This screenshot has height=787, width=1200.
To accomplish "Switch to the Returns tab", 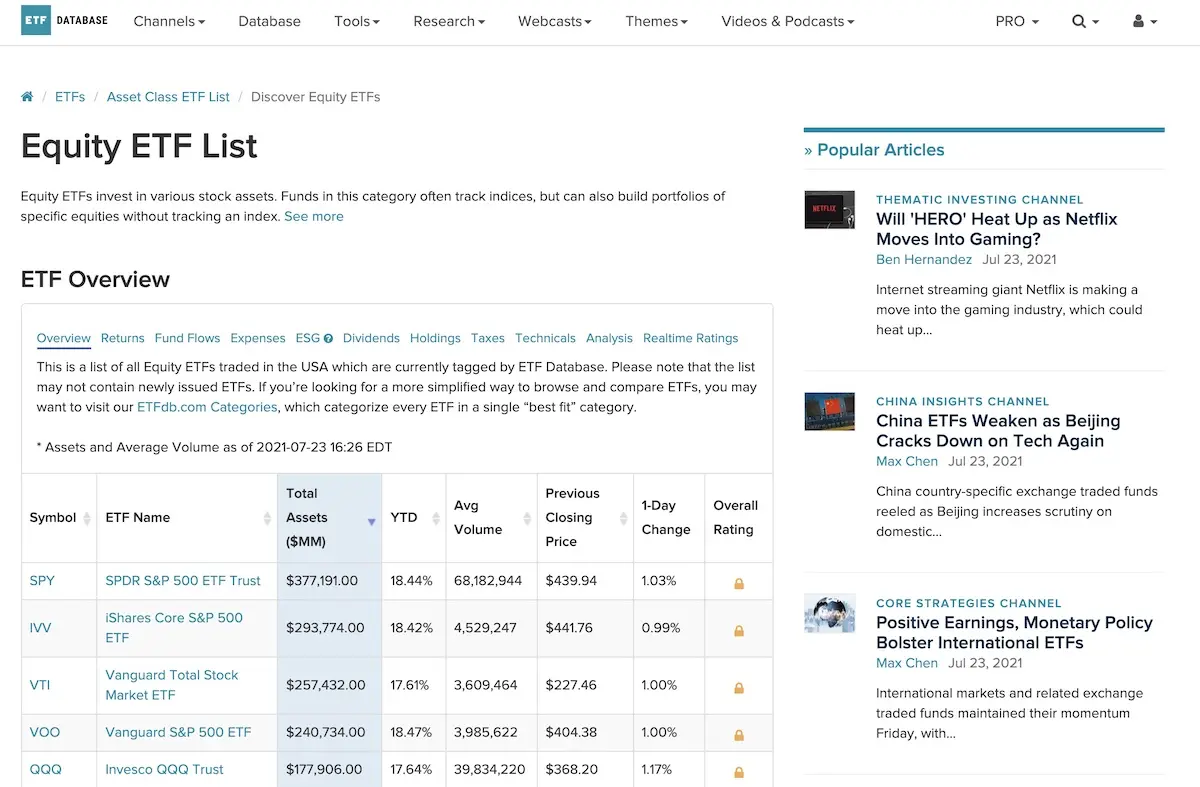I will pos(123,338).
